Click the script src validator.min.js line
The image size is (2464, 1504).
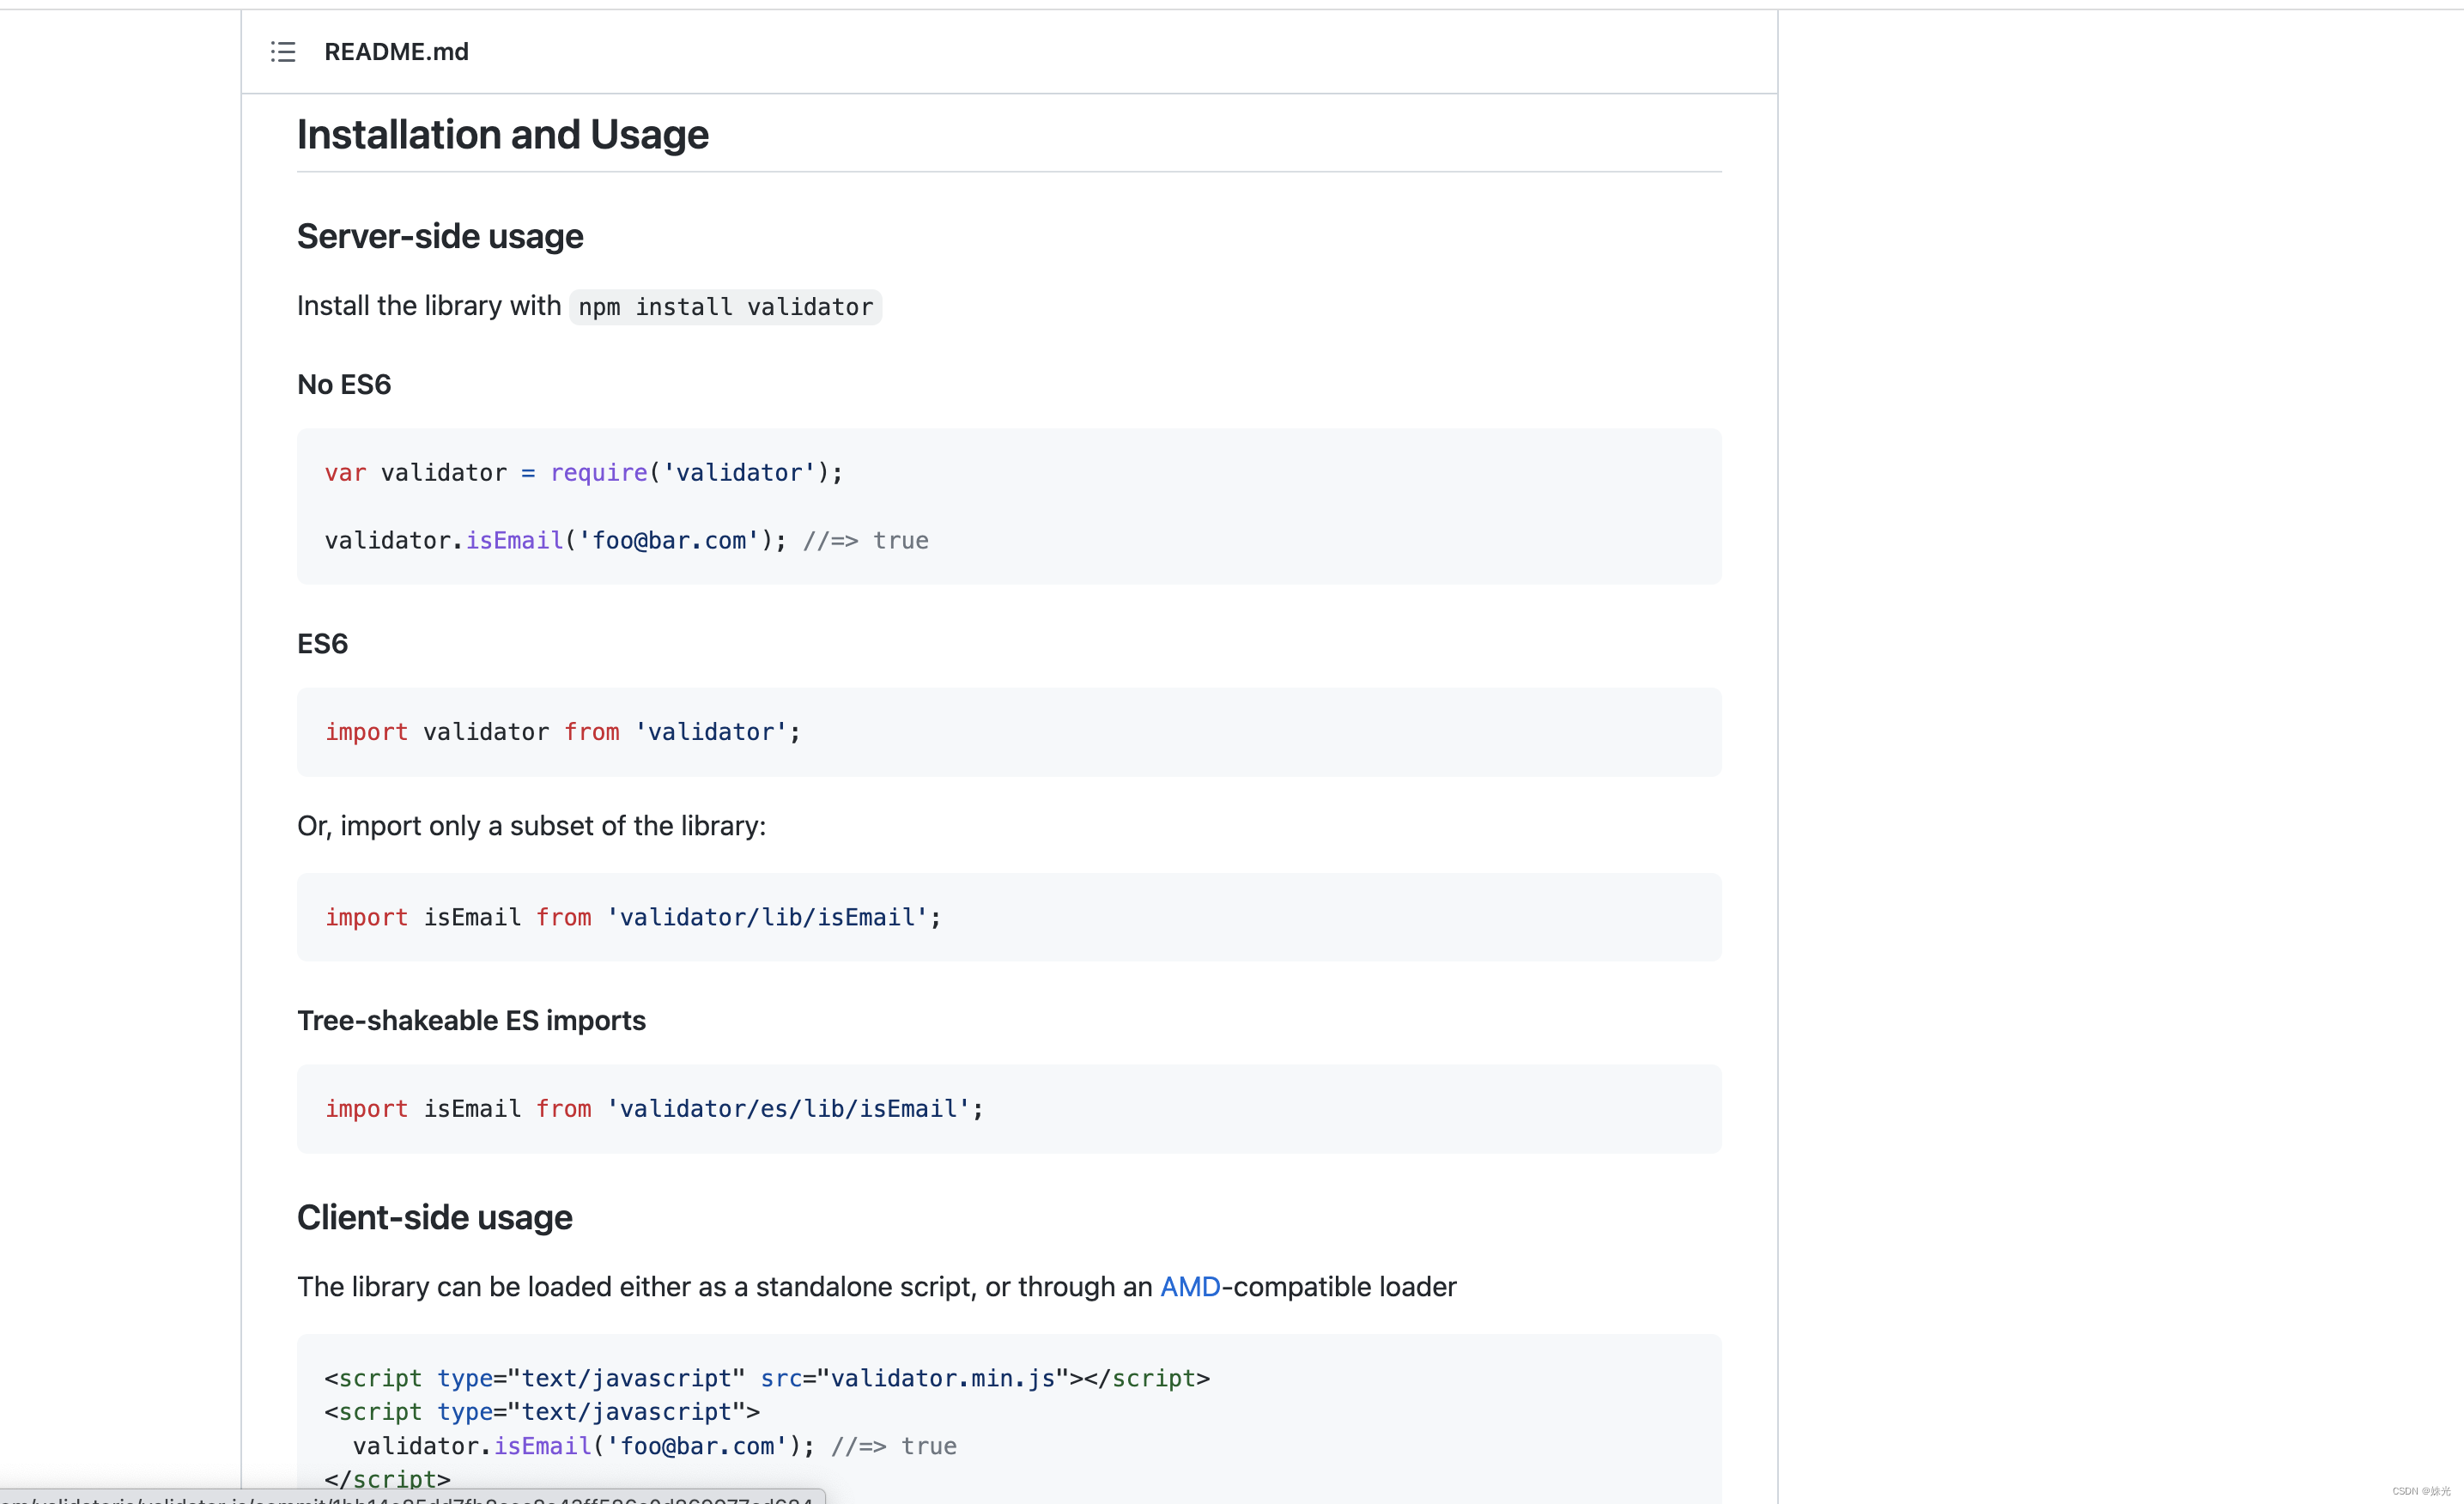pyautogui.click(x=767, y=1379)
